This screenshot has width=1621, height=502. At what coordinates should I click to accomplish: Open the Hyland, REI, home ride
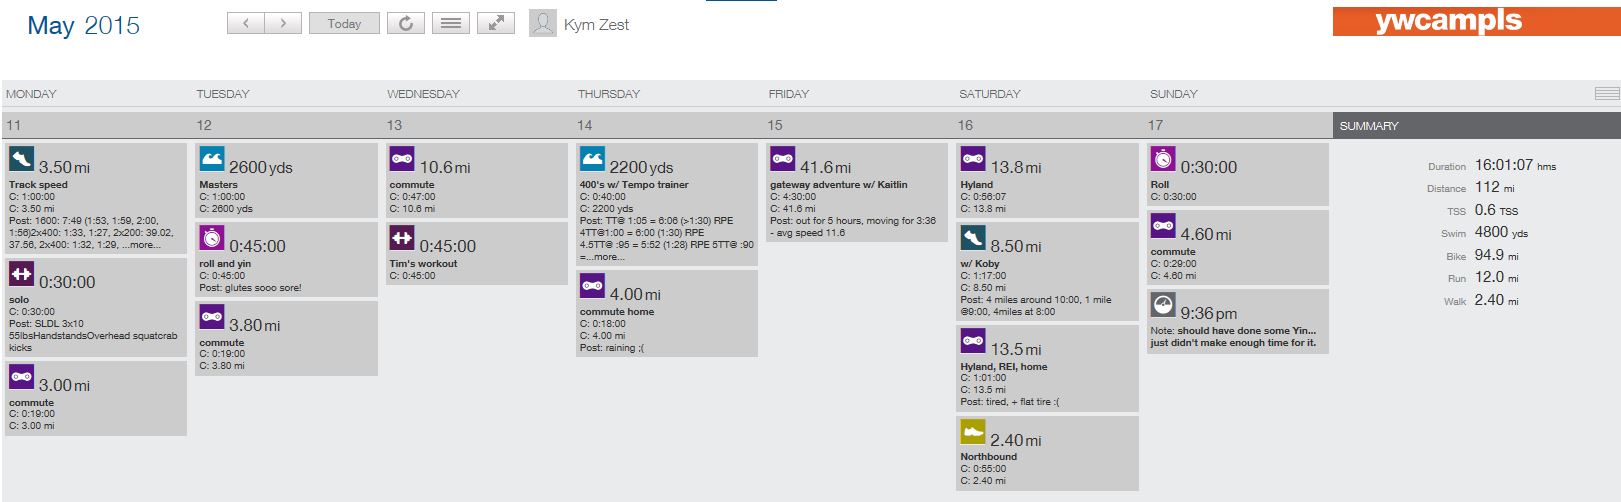coord(1004,366)
